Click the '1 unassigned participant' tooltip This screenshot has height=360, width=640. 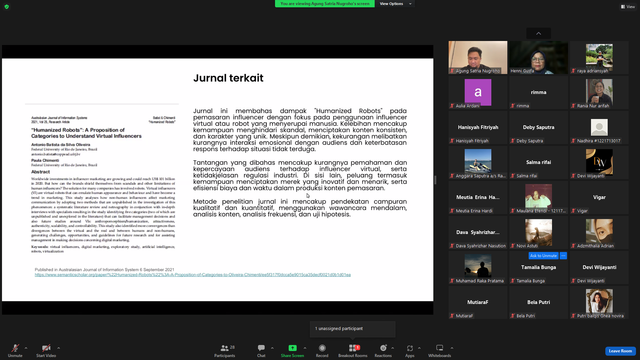353,329
